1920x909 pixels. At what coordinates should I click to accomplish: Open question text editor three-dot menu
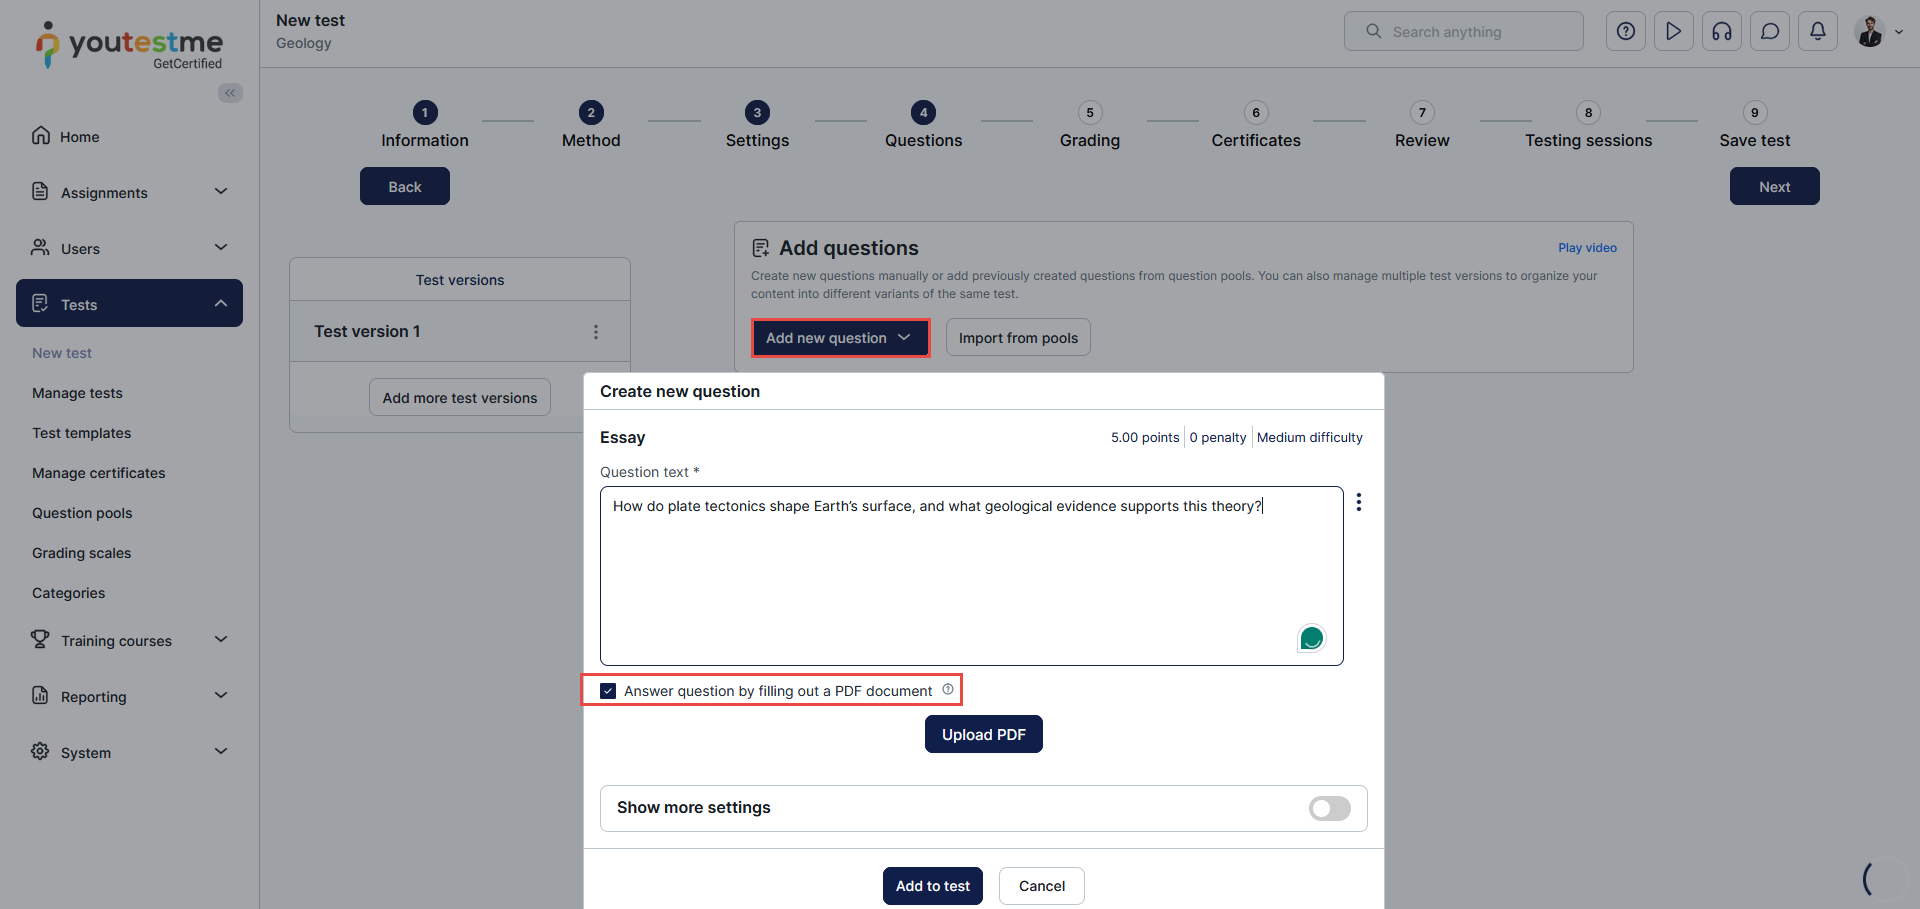[x=1358, y=502]
